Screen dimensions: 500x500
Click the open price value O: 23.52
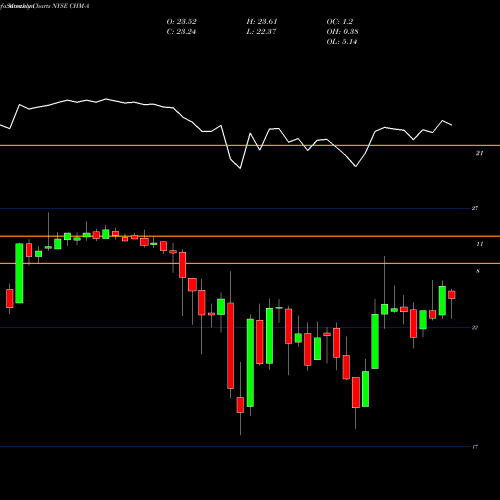[181, 22]
